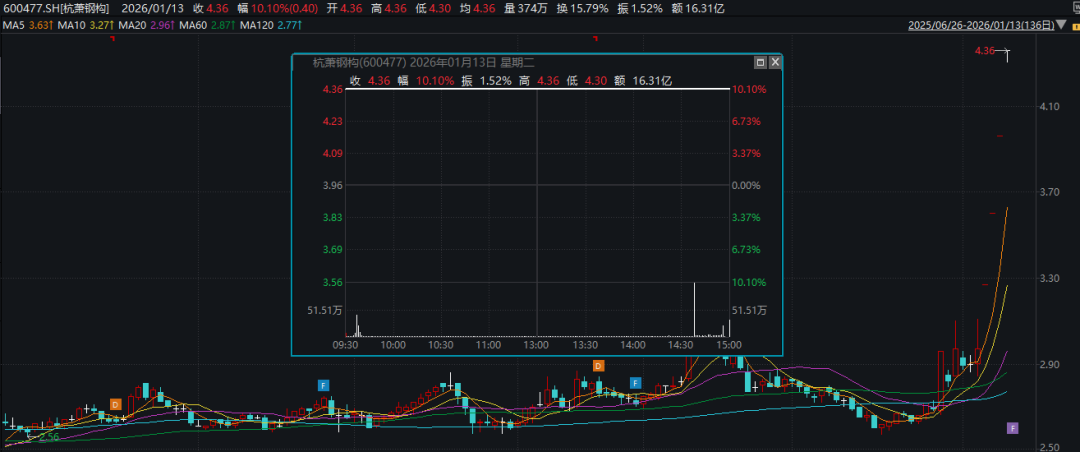This screenshot has height=452, width=1080.
Task: Click the blue F marker right of orange D
Action: (635, 383)
